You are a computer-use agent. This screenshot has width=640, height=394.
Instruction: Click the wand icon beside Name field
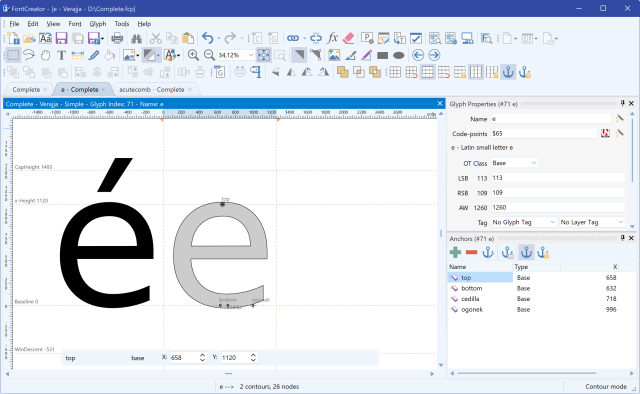620,118
